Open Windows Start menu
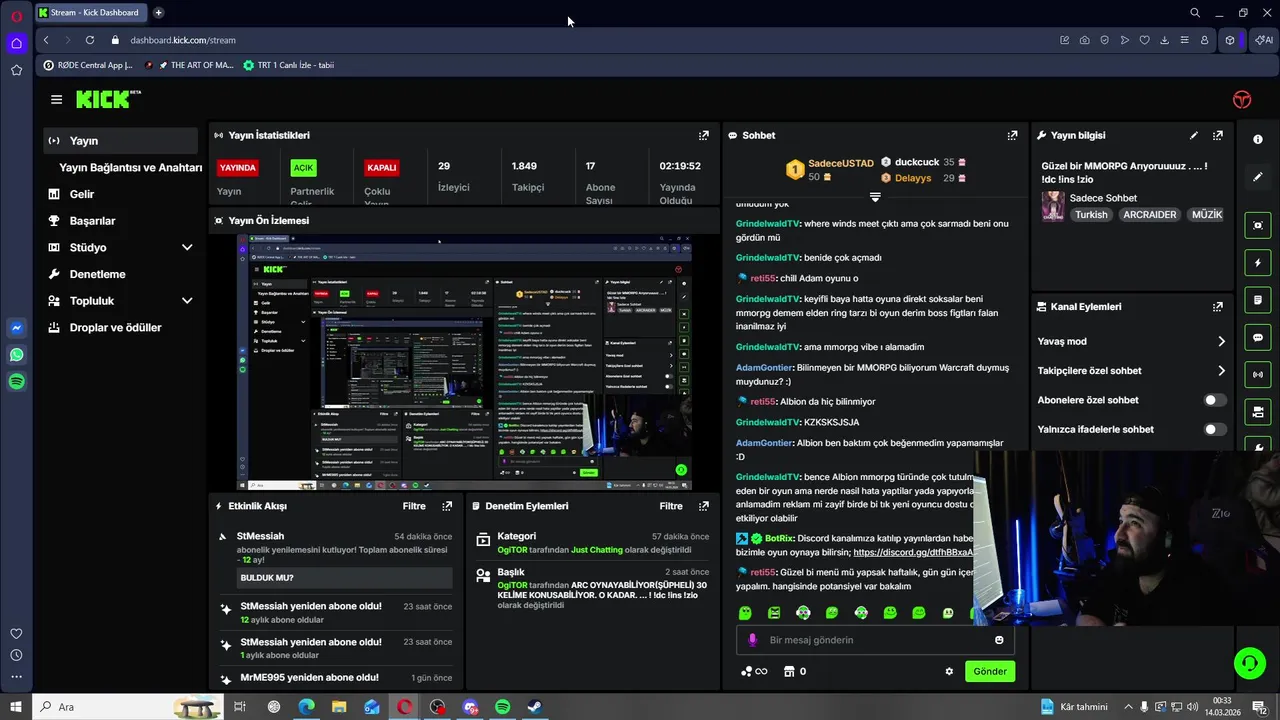Viewport: 1280px width, 720px height. coord(16,707)
